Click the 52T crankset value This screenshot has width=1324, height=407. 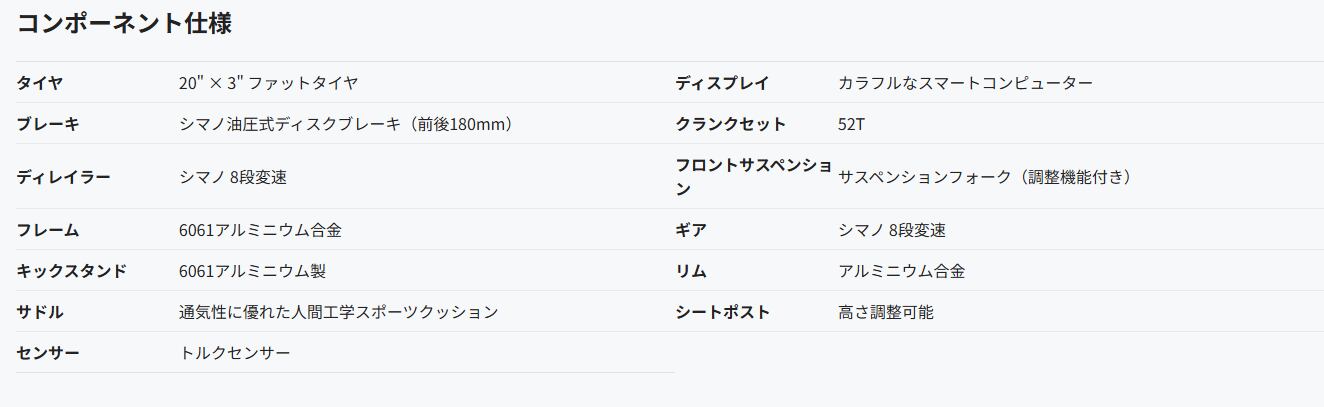852,124
